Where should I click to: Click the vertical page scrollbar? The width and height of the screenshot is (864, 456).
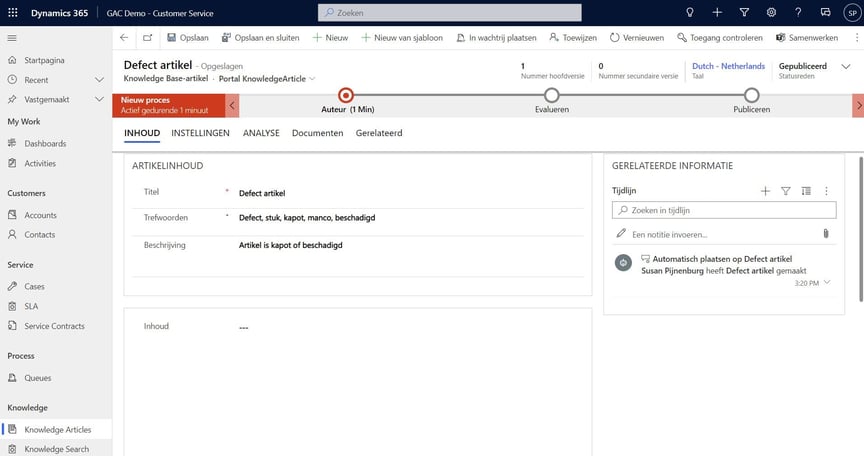861,229
